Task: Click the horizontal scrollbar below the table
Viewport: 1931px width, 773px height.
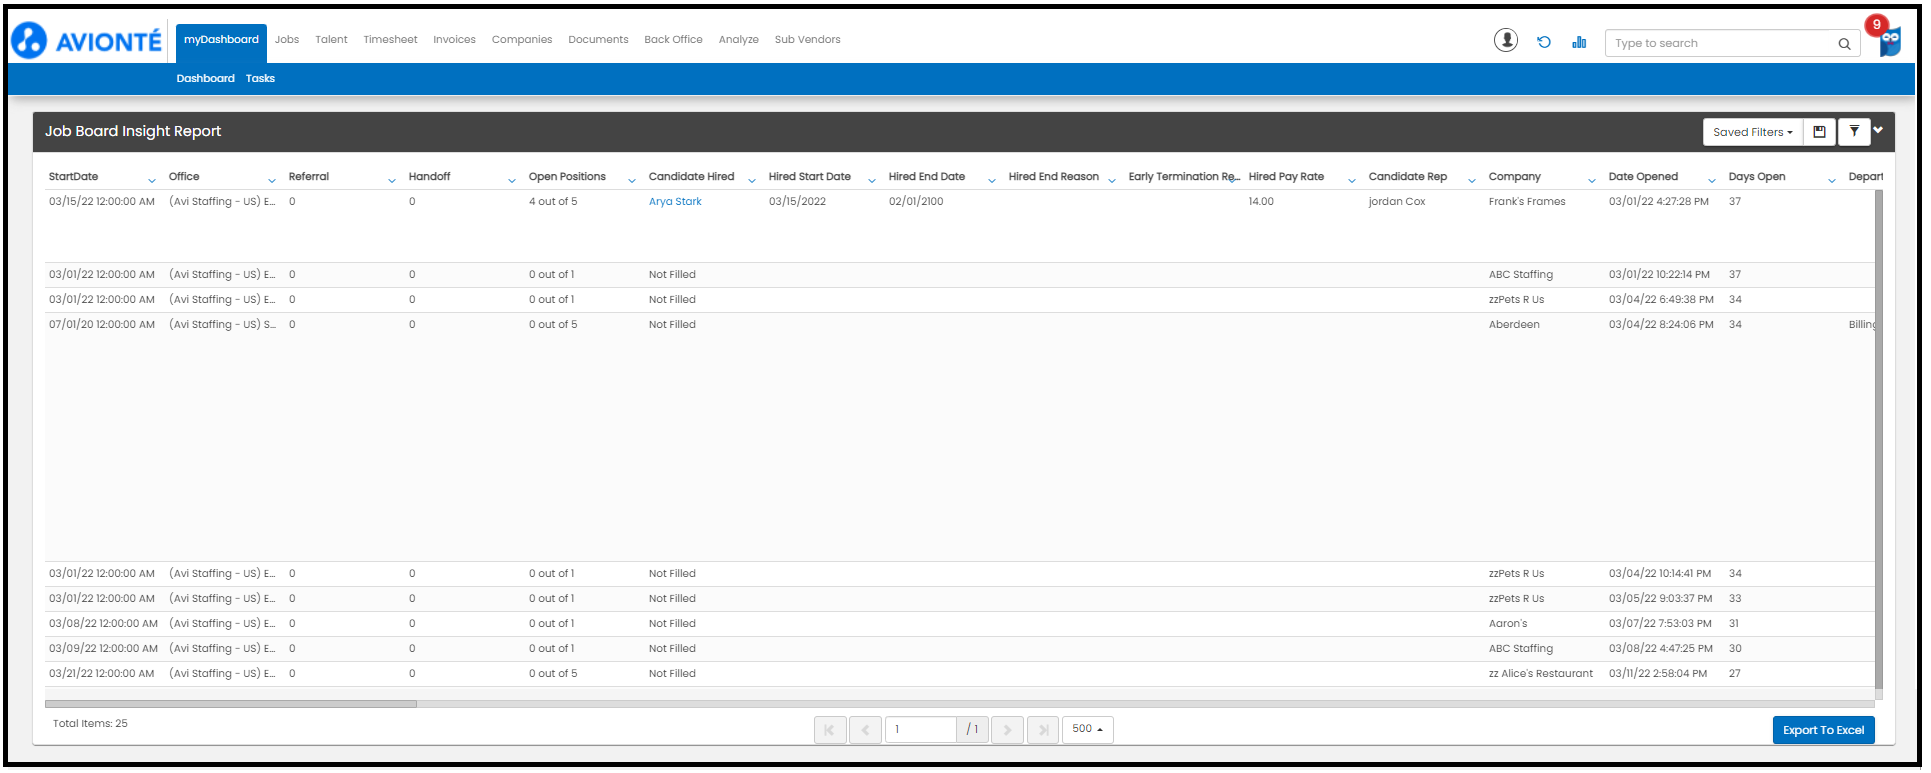Action: click(231, 704)
